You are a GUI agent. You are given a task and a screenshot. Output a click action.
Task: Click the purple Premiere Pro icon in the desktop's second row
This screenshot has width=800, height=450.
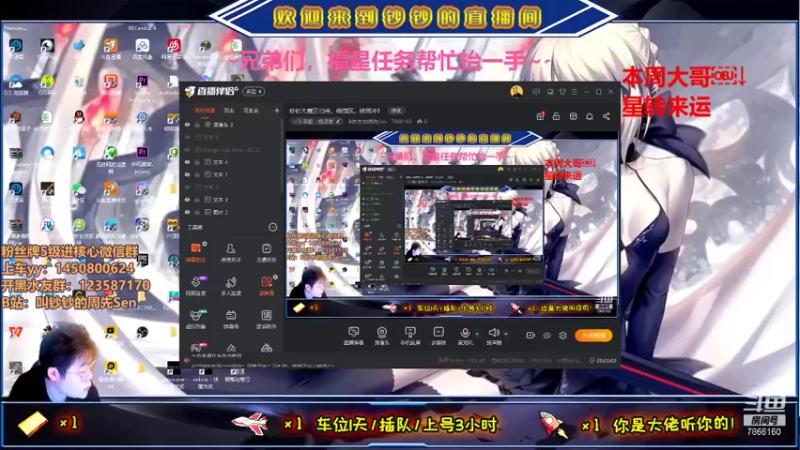(142, 82)
